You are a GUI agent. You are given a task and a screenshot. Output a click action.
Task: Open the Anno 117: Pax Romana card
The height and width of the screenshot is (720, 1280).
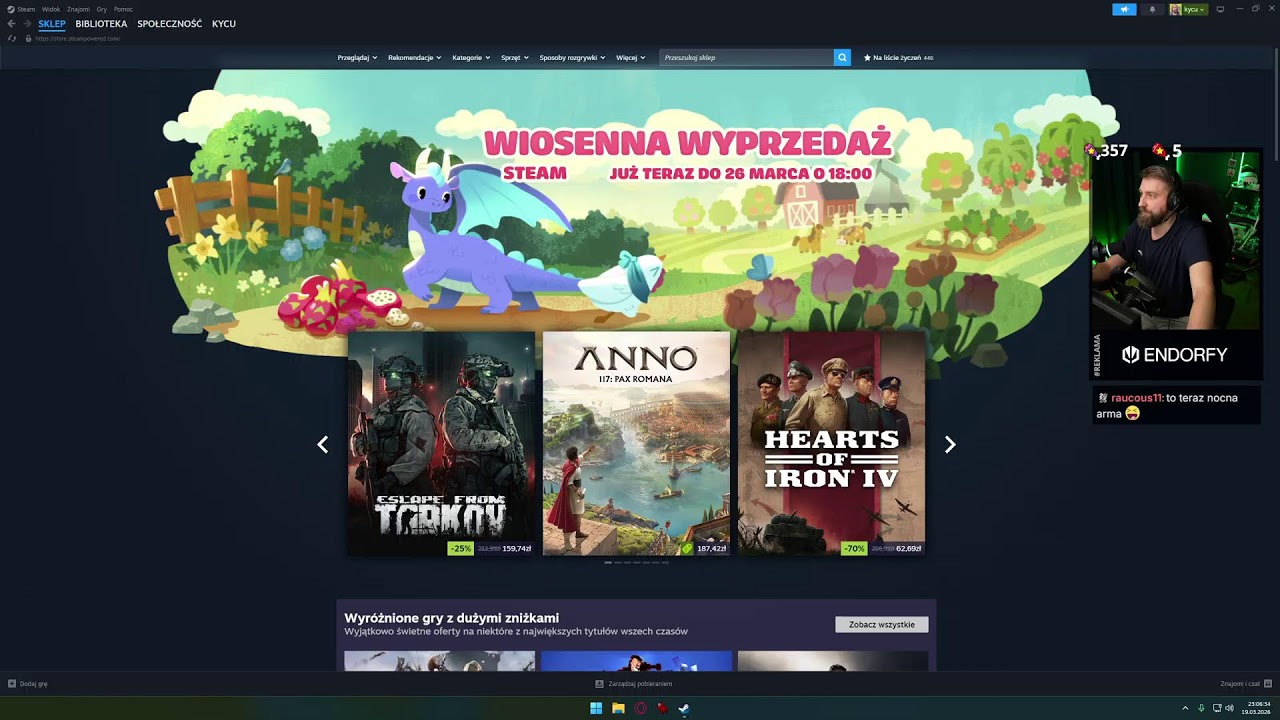636,444
